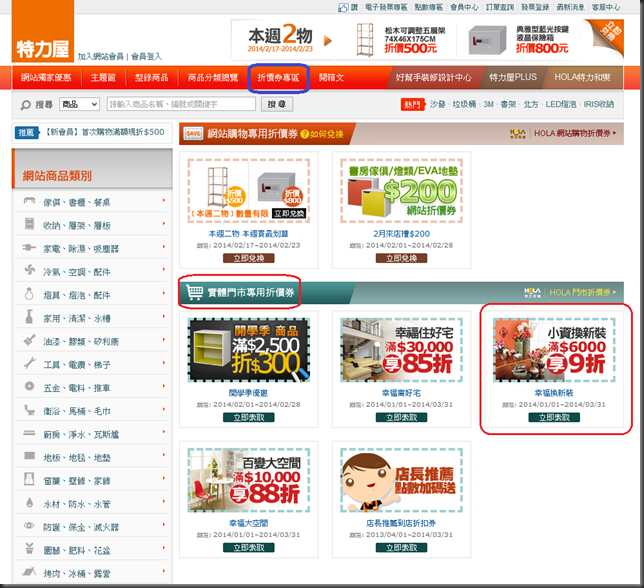Open the 特力屋PLUS nav tab
This screenshot has height=588, width=644.
[x=513, y=77]
